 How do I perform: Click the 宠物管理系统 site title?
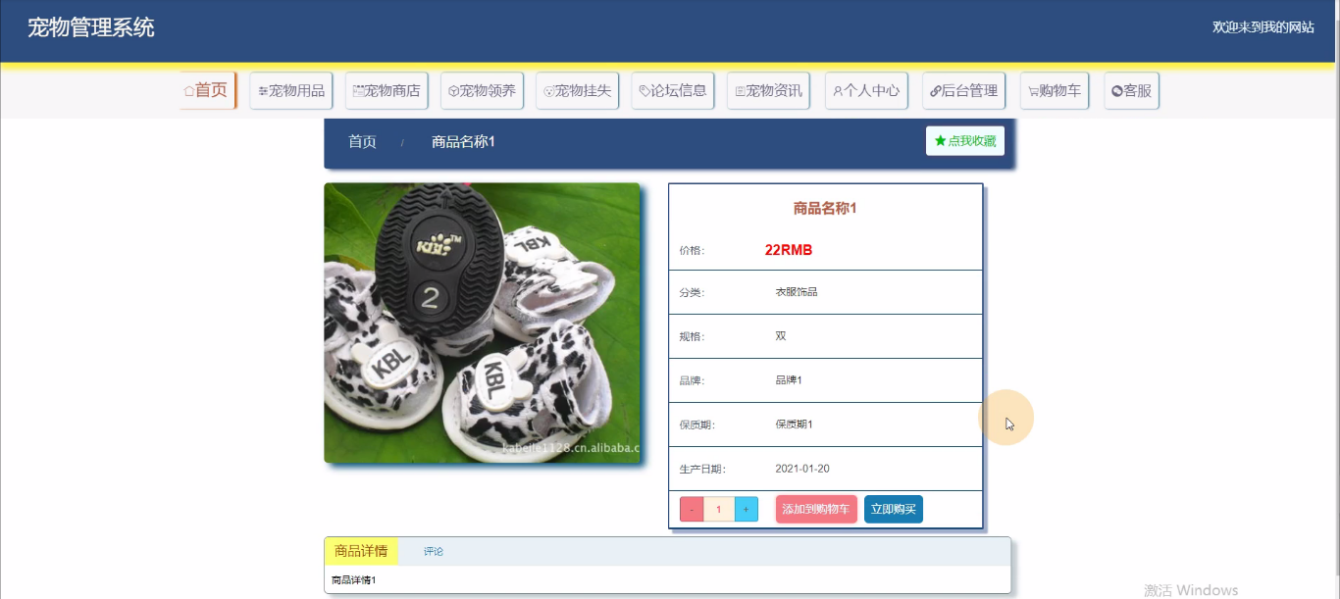tap(91, 28)
